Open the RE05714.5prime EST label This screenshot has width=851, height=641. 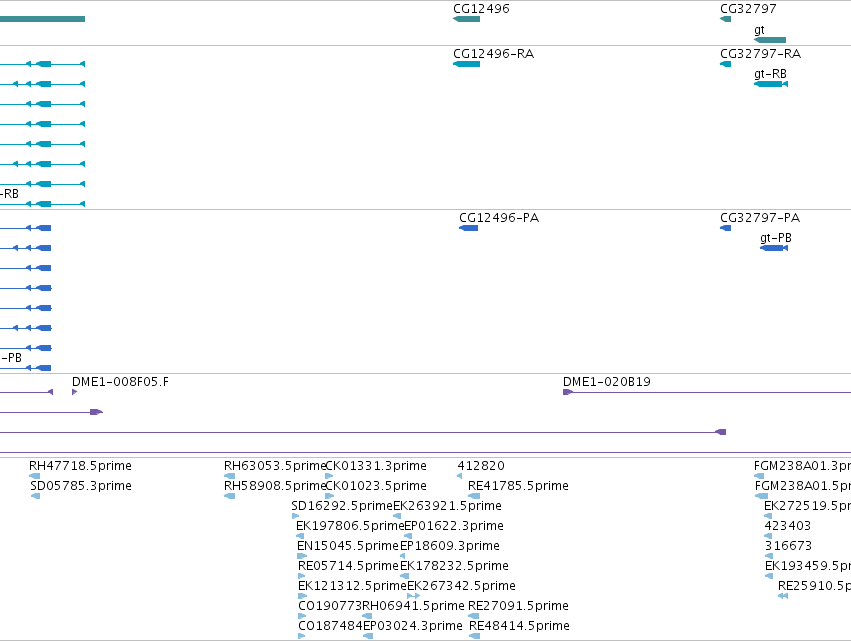pyautogui.click(x=348, y=566)
